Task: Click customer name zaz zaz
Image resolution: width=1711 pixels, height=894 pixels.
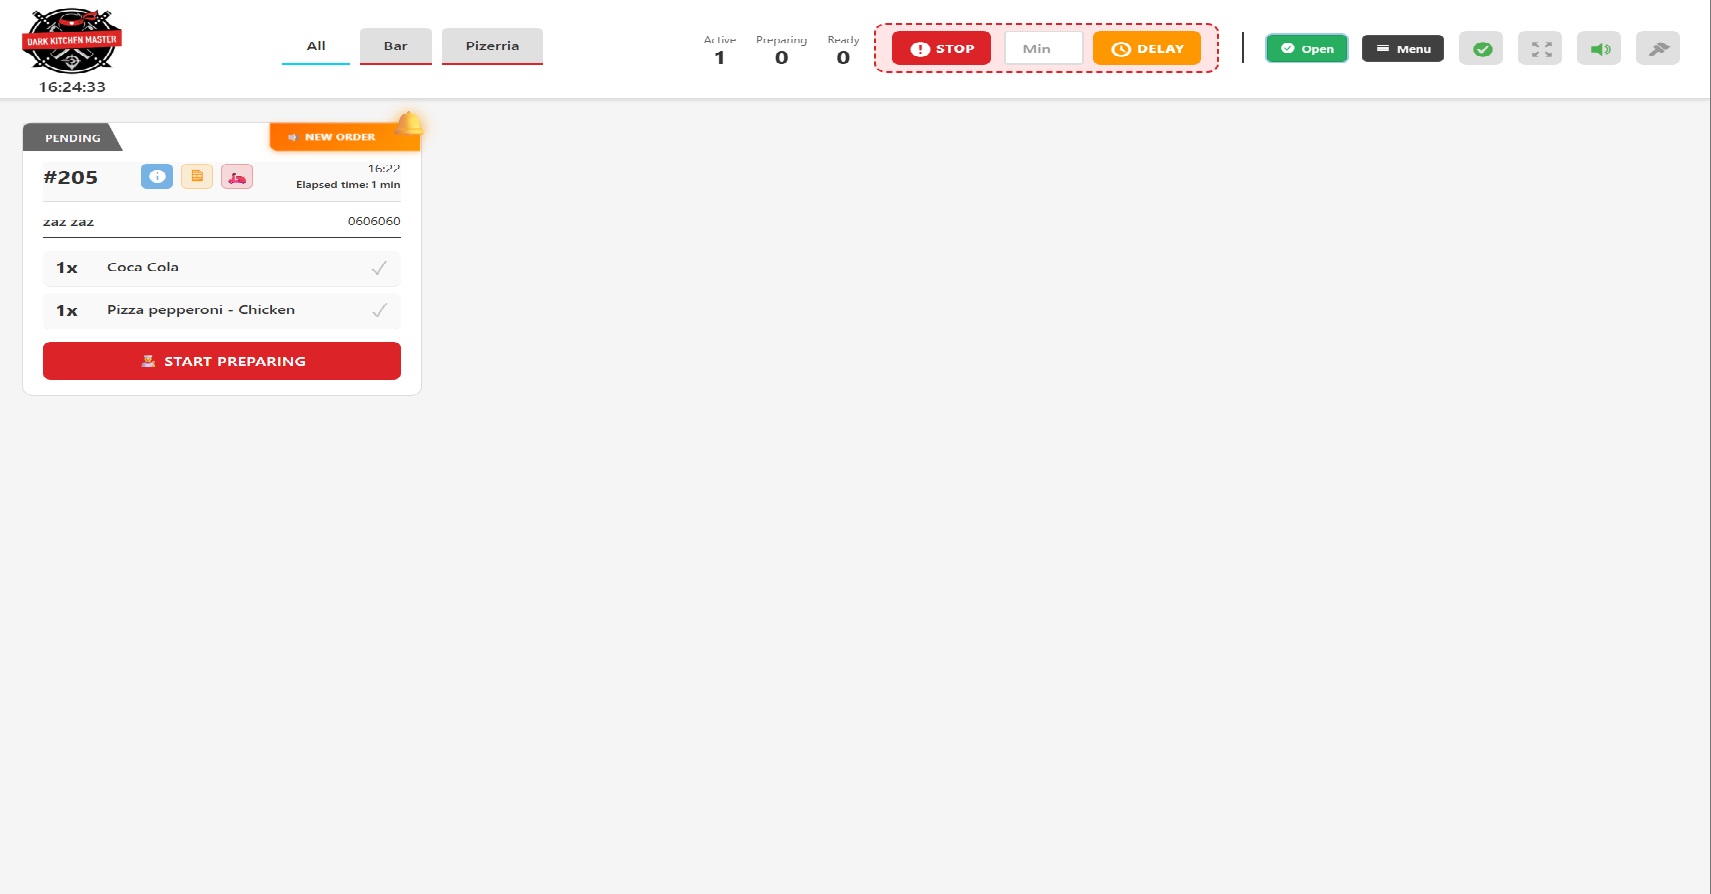Action: (x=68, y=222)
